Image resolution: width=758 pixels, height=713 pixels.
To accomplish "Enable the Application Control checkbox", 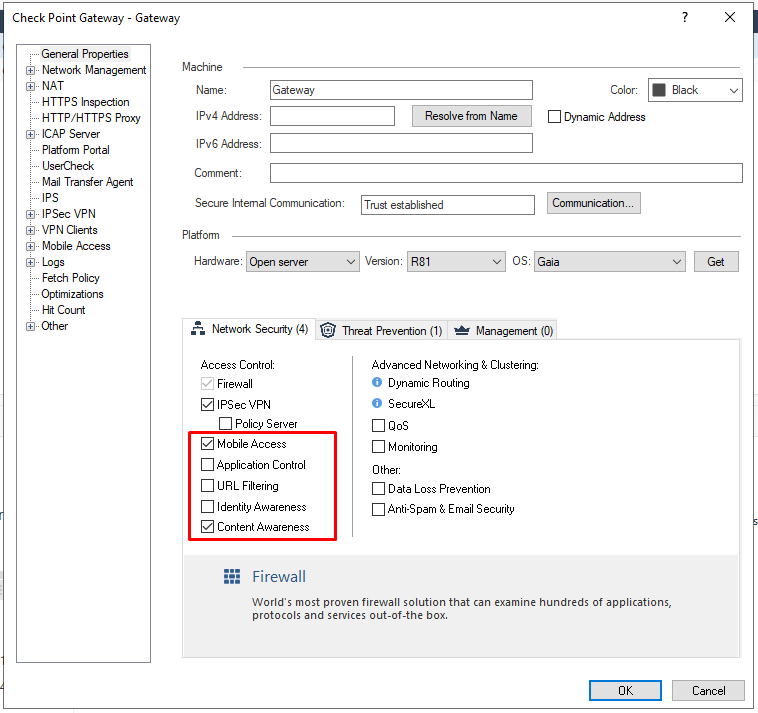I will tap(207, 465).
